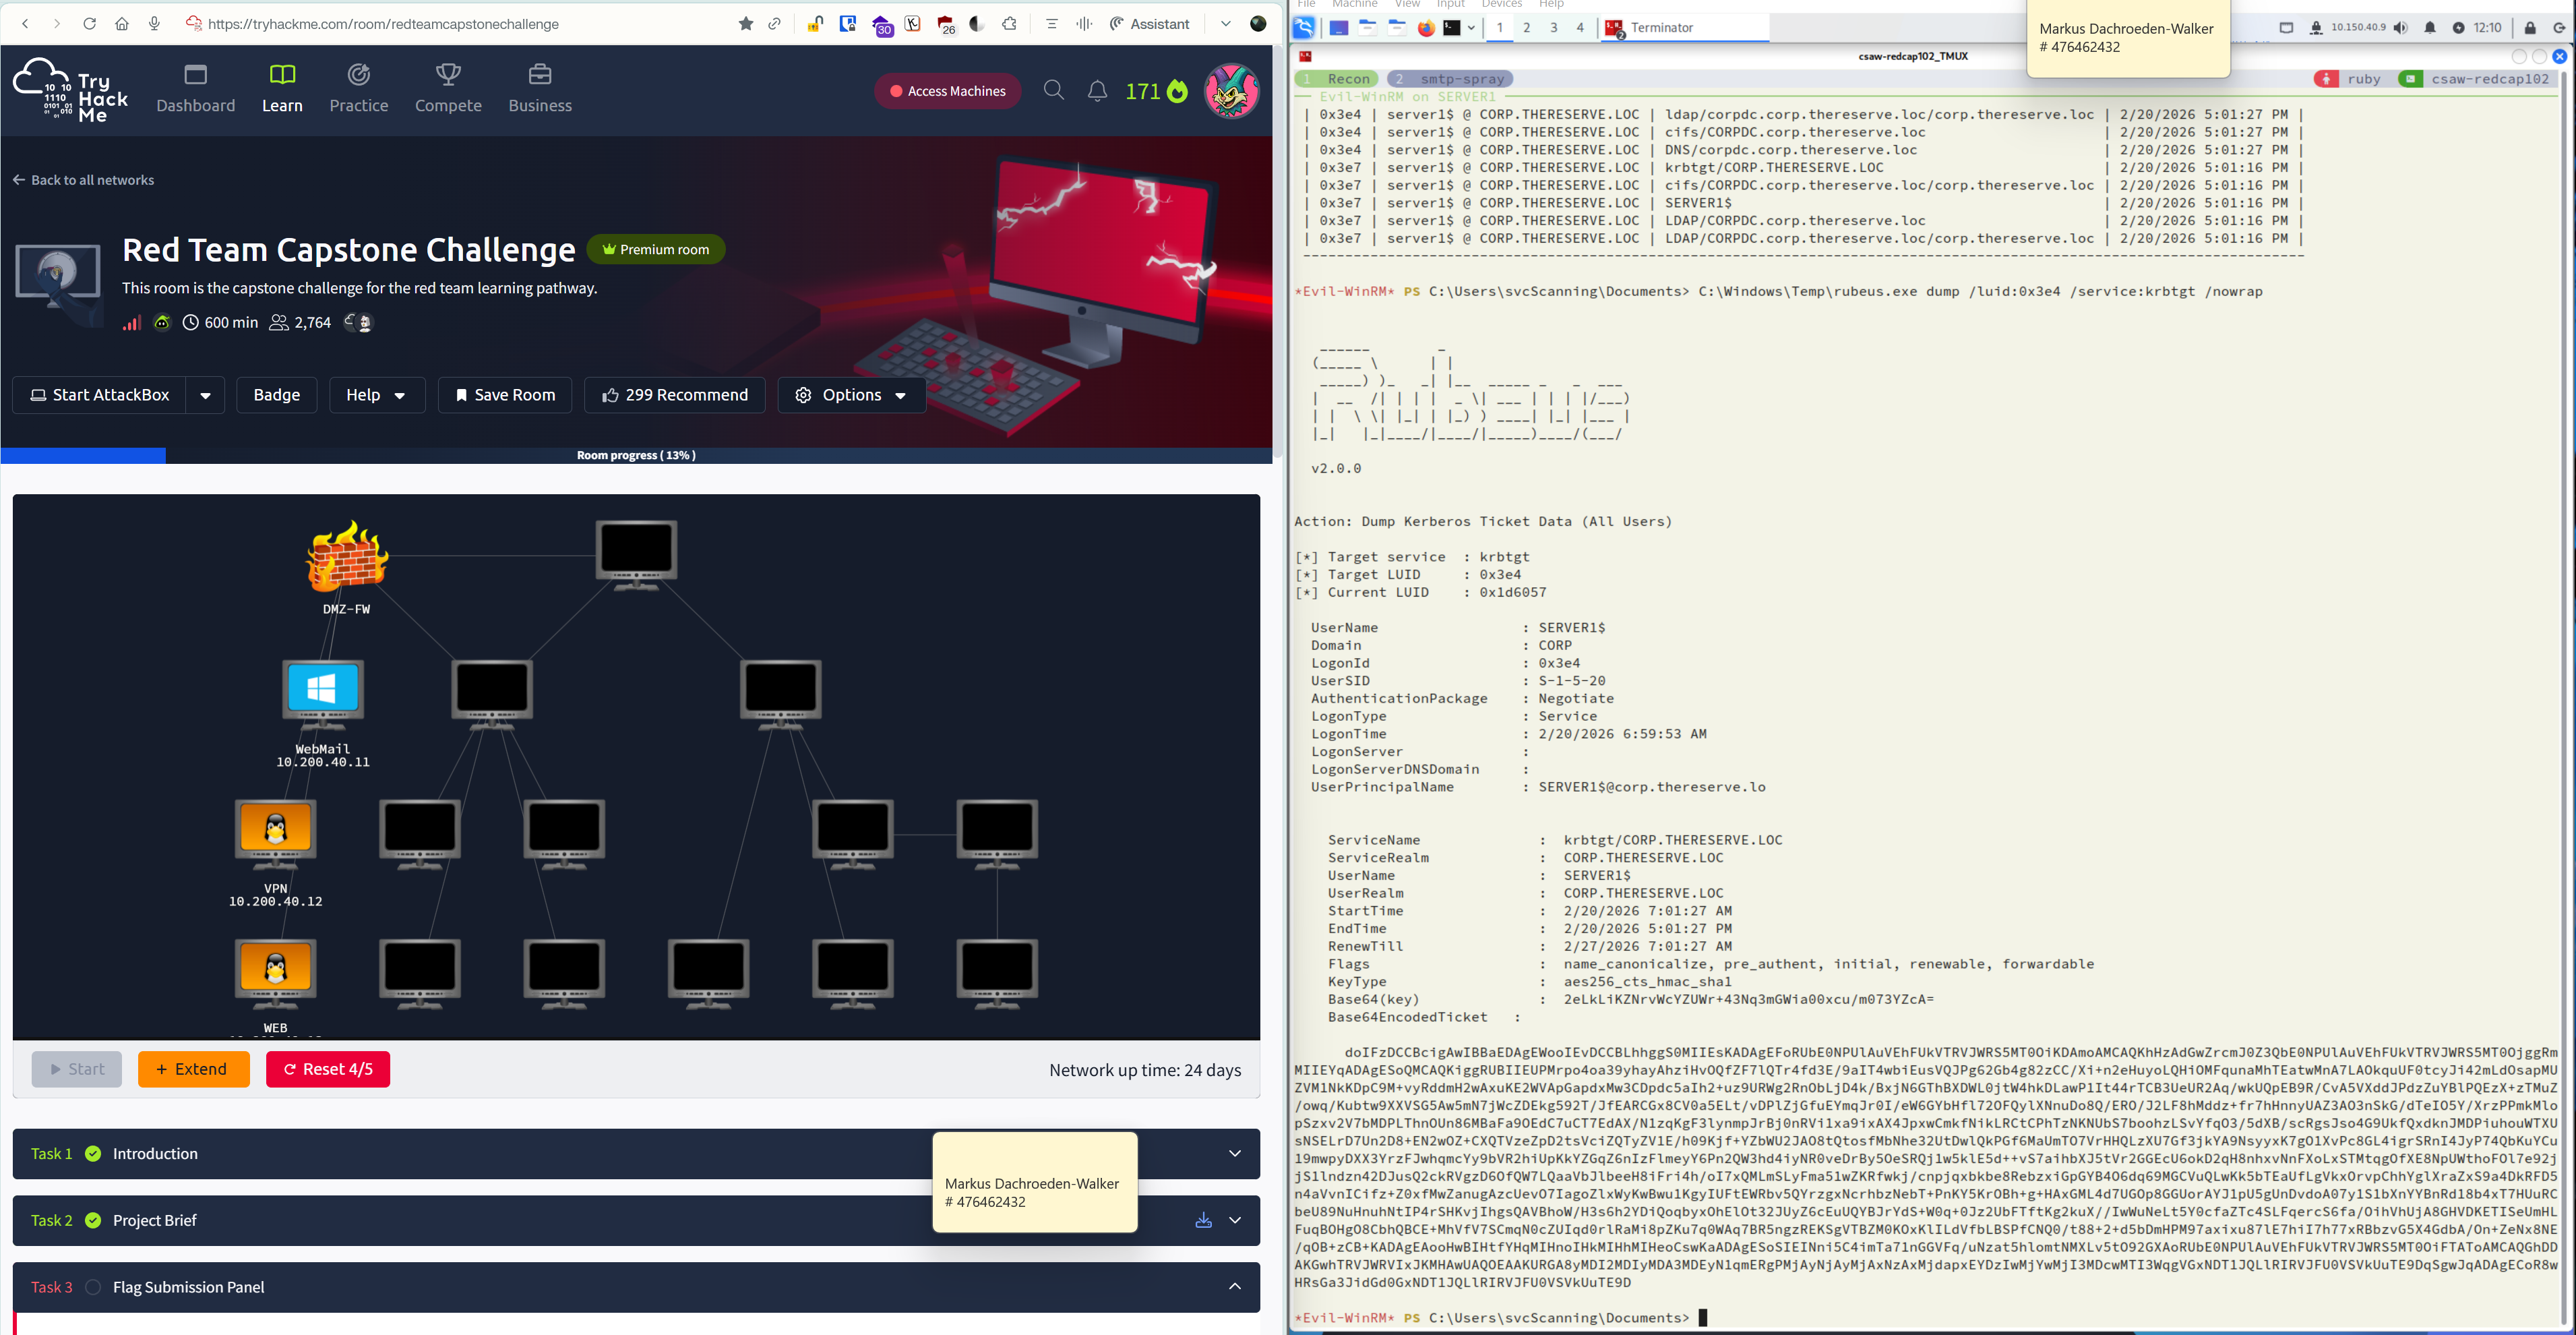Toggle Task 1 Introduction green checkmark
This screenshot has height=1335, width=2576.
(93, 1153)
